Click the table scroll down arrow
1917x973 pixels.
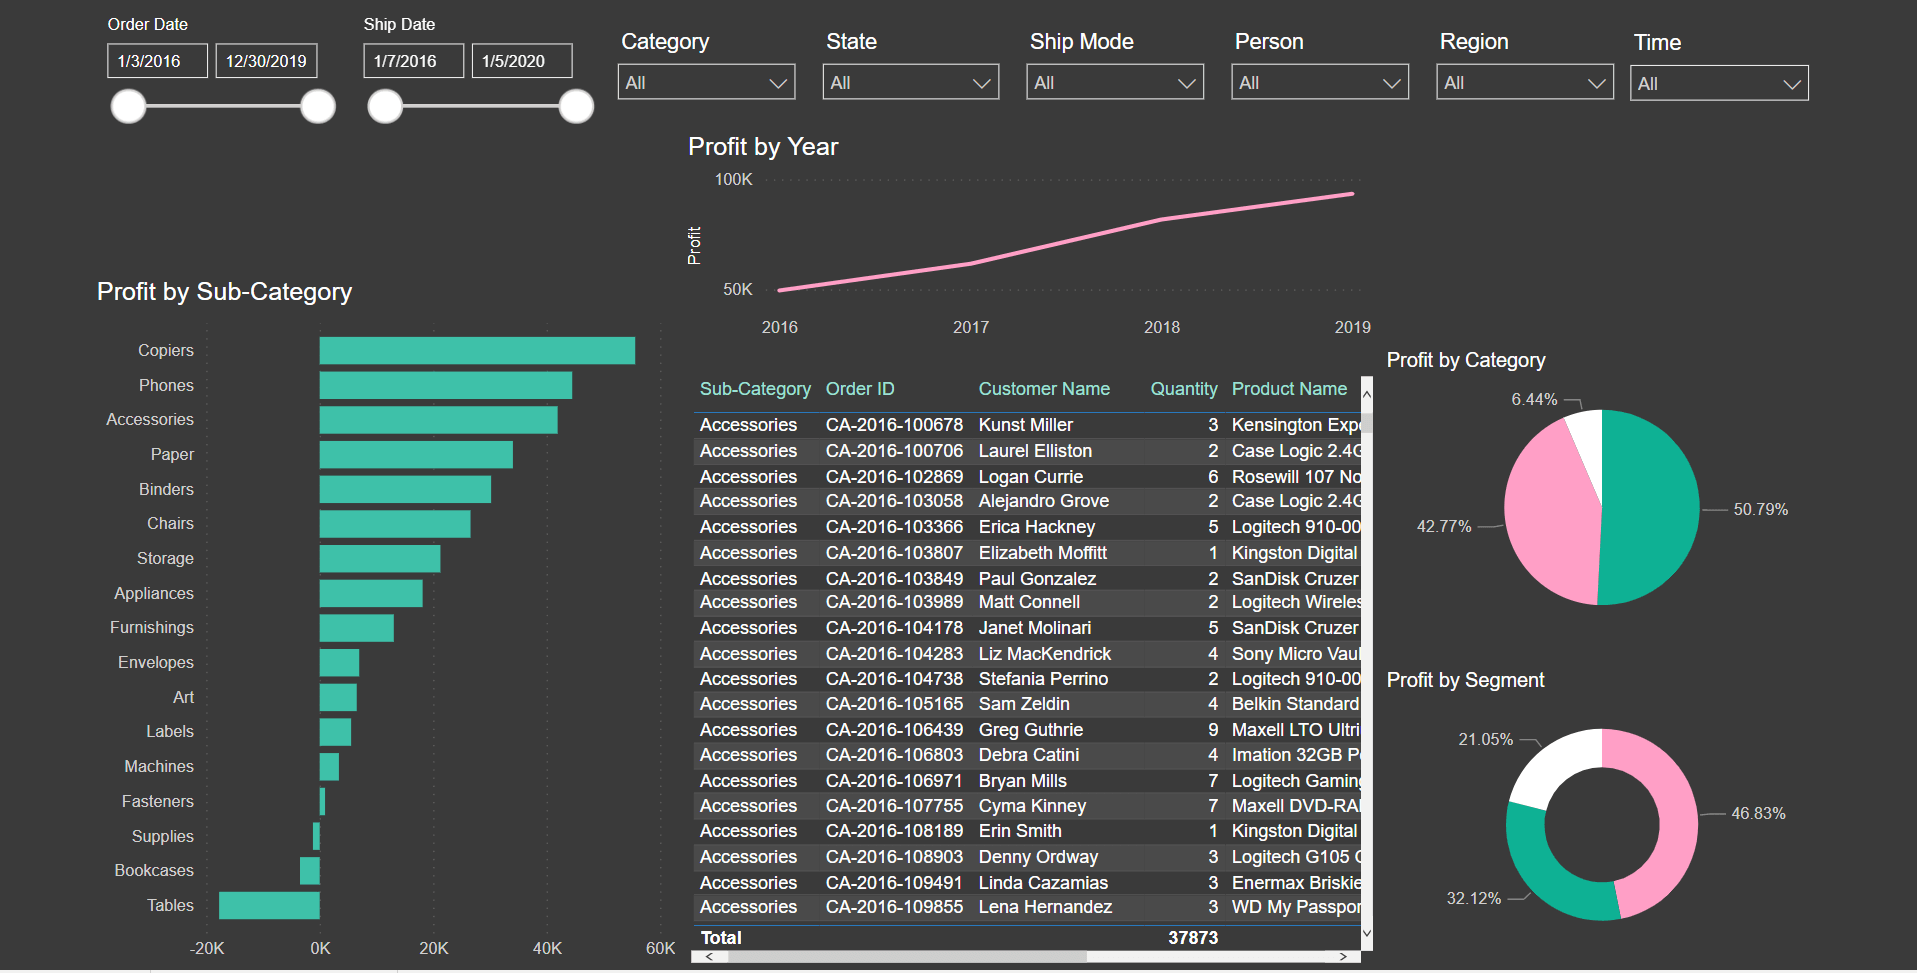1367,934
